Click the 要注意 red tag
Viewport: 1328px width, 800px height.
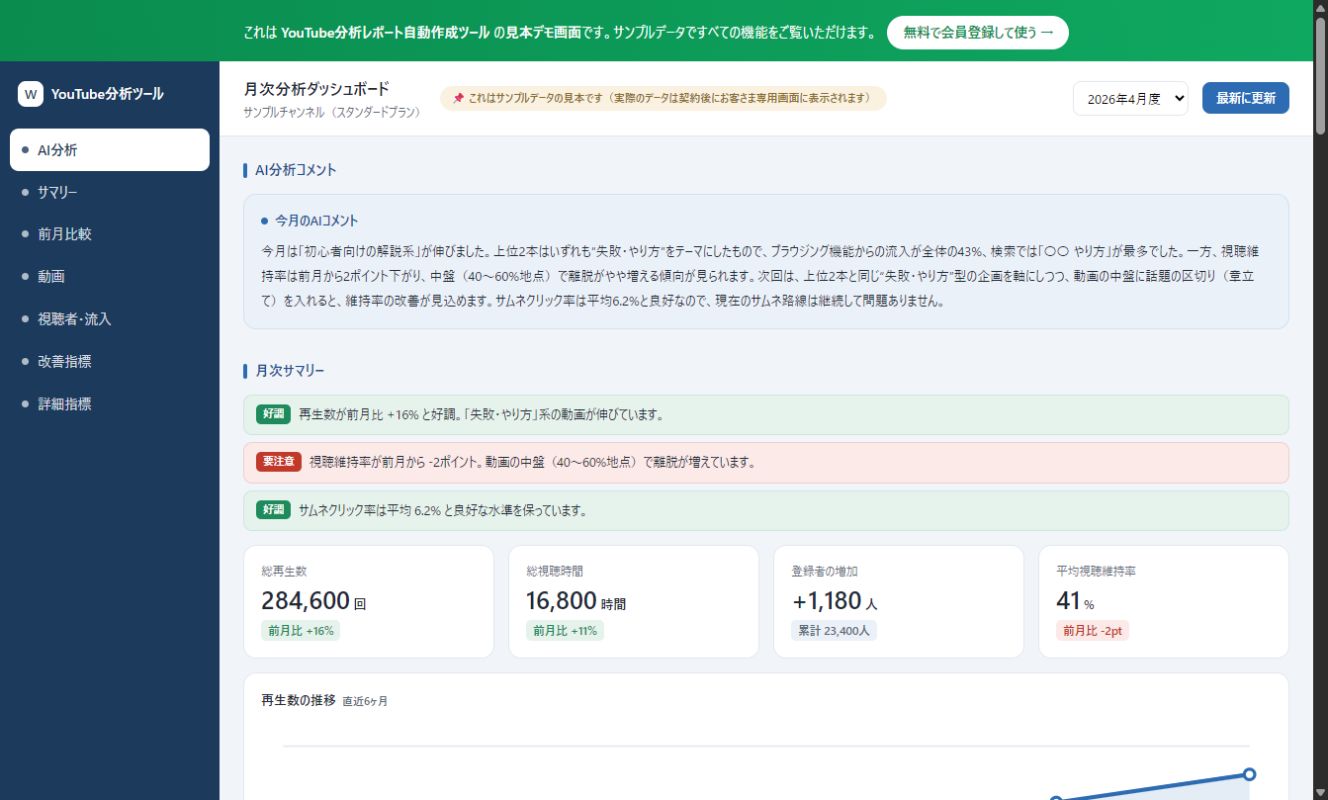coord(279,462)
